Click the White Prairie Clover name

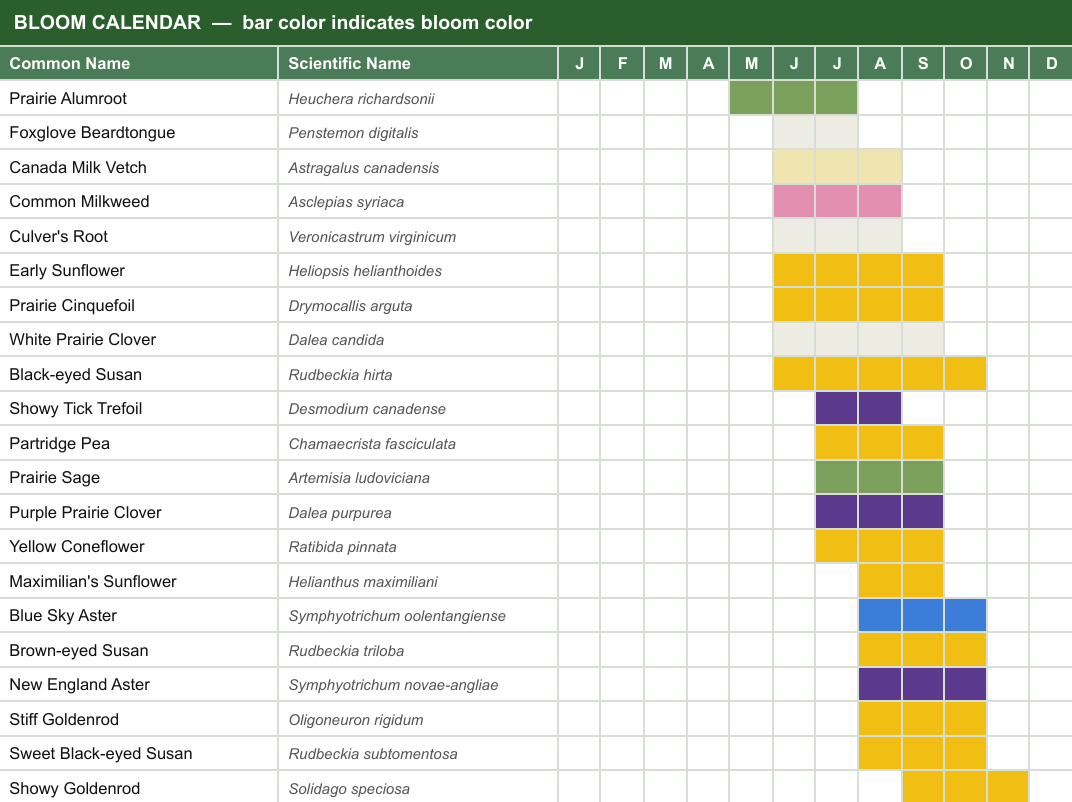(83, 340)
